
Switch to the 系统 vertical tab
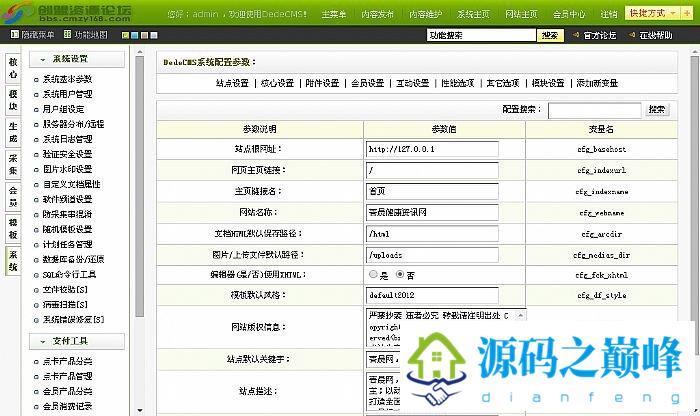tap(13, 261)
